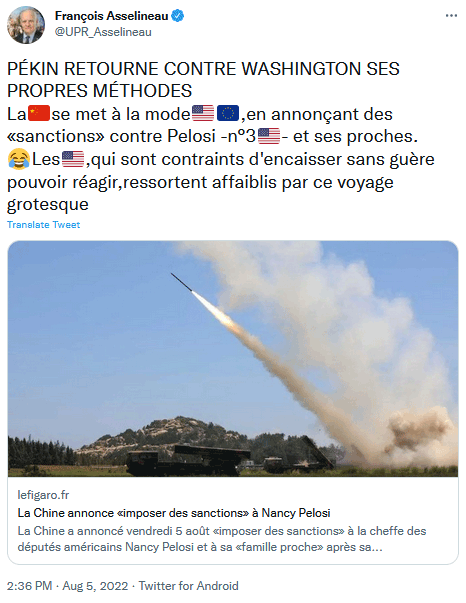Image resolution: width=466 pixels, height=603 pixels.
Task: Click the Aug 5, 2022 date
Action: 95,586
